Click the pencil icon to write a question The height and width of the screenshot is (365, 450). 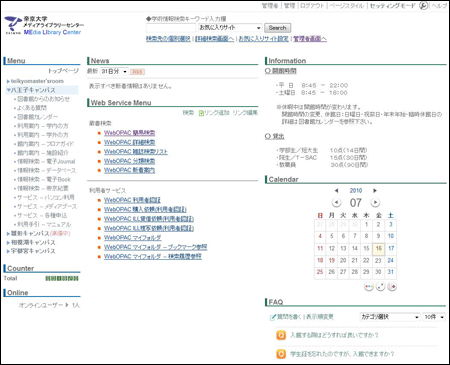point(273,317)
